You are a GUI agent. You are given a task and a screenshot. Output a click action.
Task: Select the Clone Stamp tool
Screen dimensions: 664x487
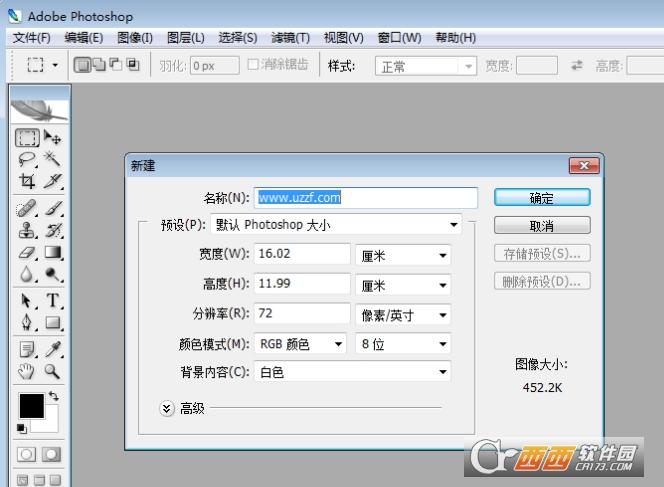pos(27,230)
